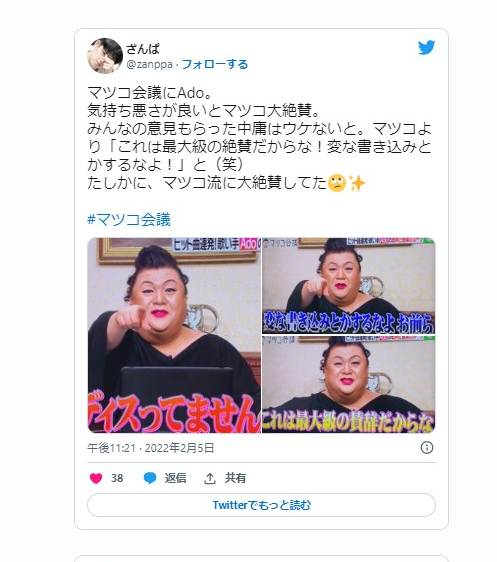Click the 共有 share label
The height and width of the screenshot is (562, 497).
click(235, 478)
